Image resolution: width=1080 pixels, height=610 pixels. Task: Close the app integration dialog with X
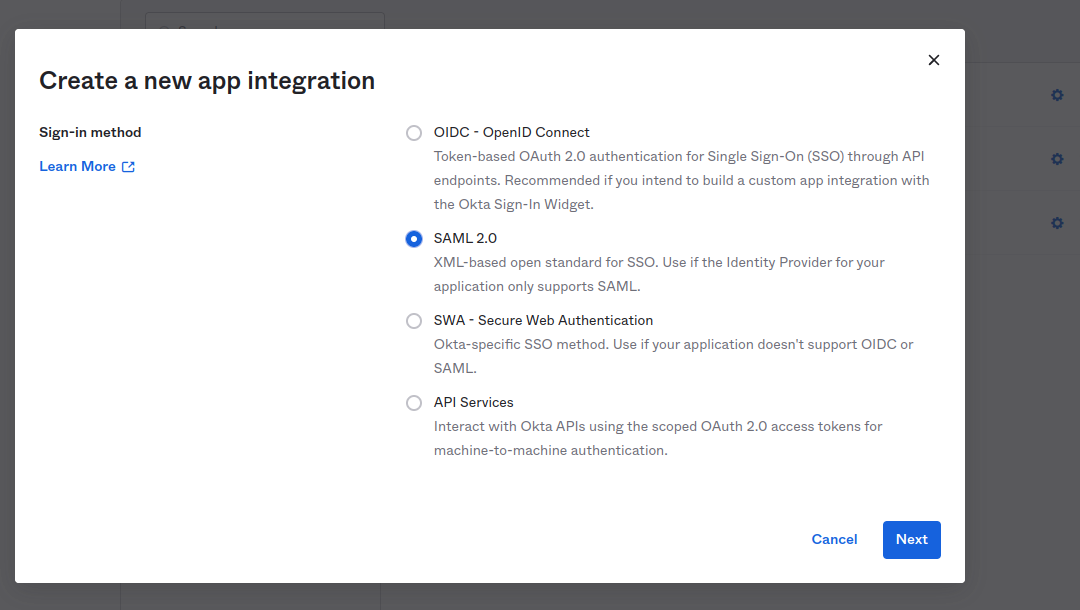[x=933, y=60]
